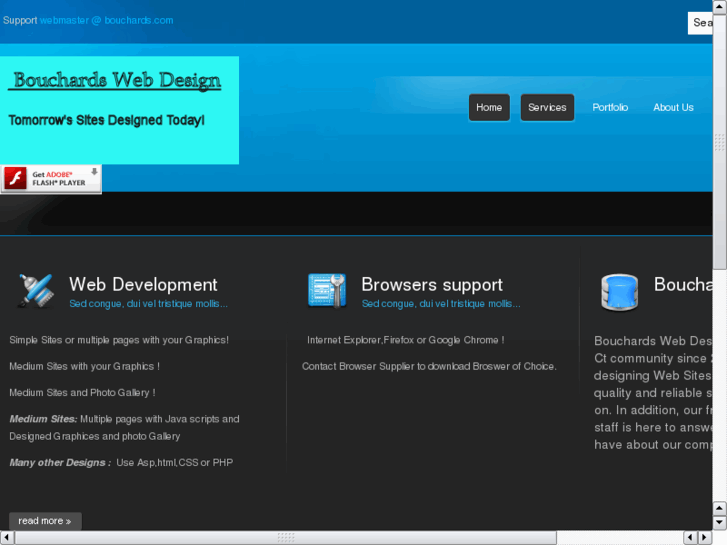Go to the Home menu item
The height and width of the screenshot is (545, 727).
[489, 108]
